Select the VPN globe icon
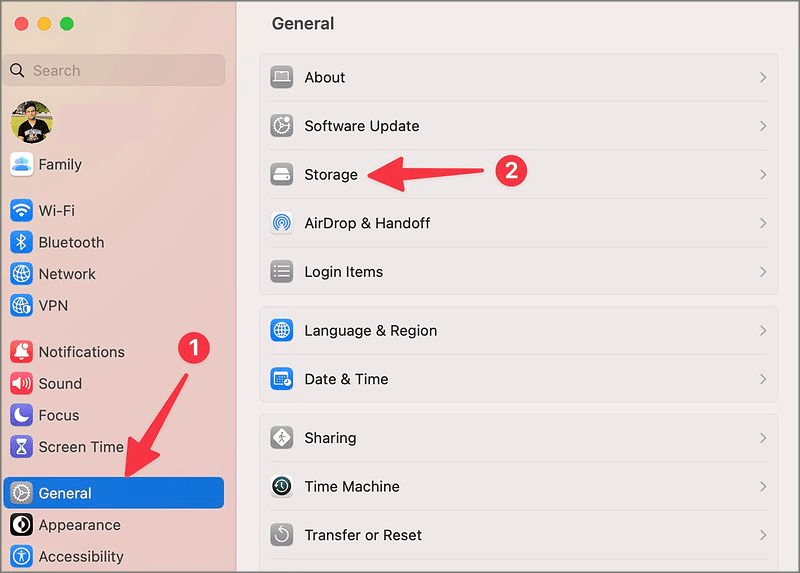 pos(22,305)
